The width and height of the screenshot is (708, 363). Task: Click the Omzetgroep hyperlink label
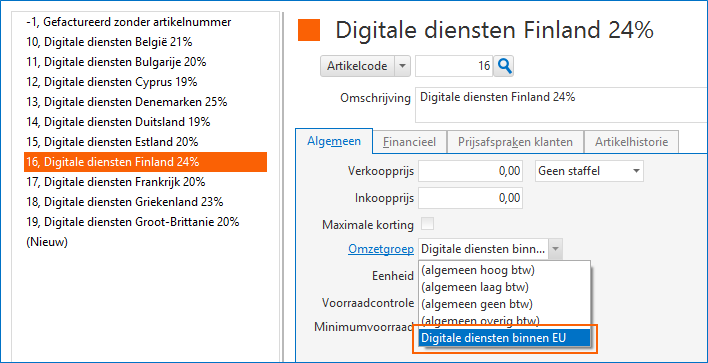click(381, 249)
